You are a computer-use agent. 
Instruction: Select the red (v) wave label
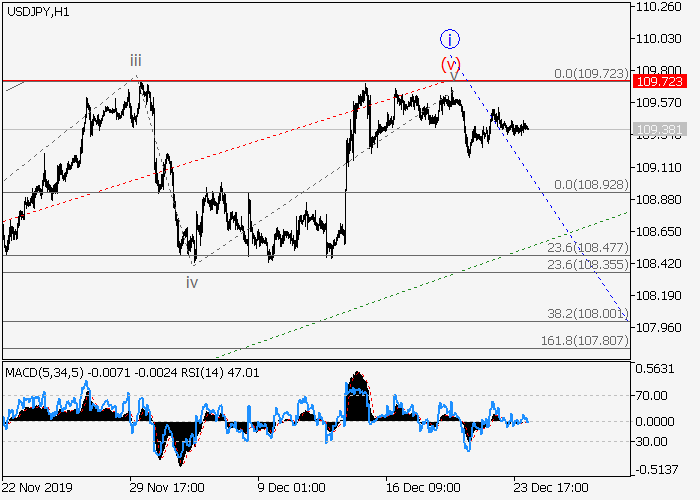point(451,63)
